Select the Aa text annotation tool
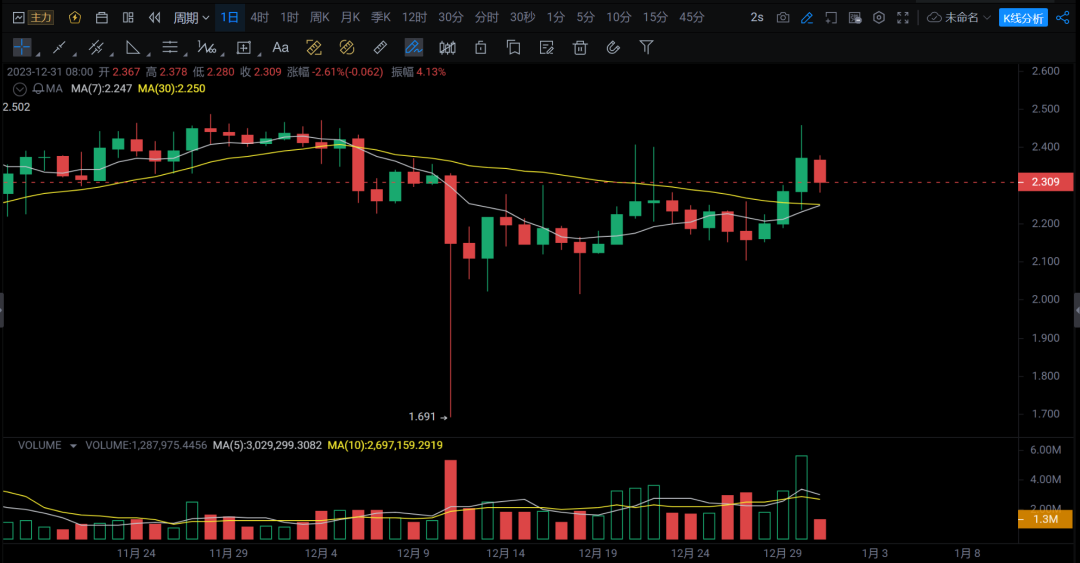 click(280, 47)
